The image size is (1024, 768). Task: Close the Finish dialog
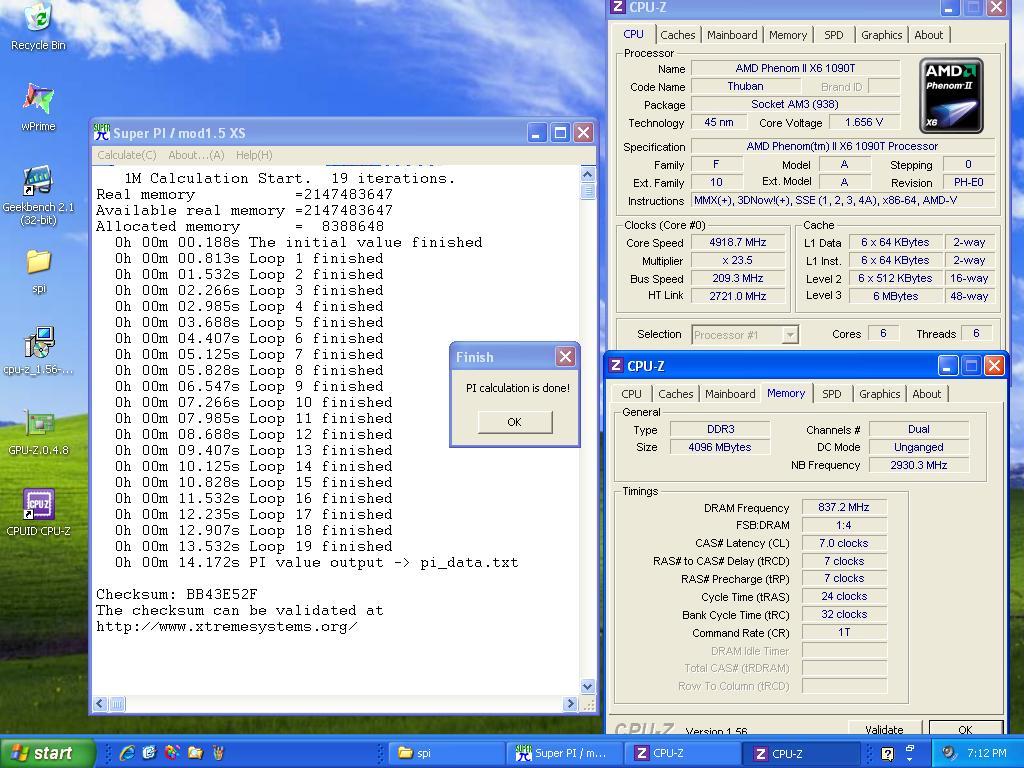(x=566, y=357)
